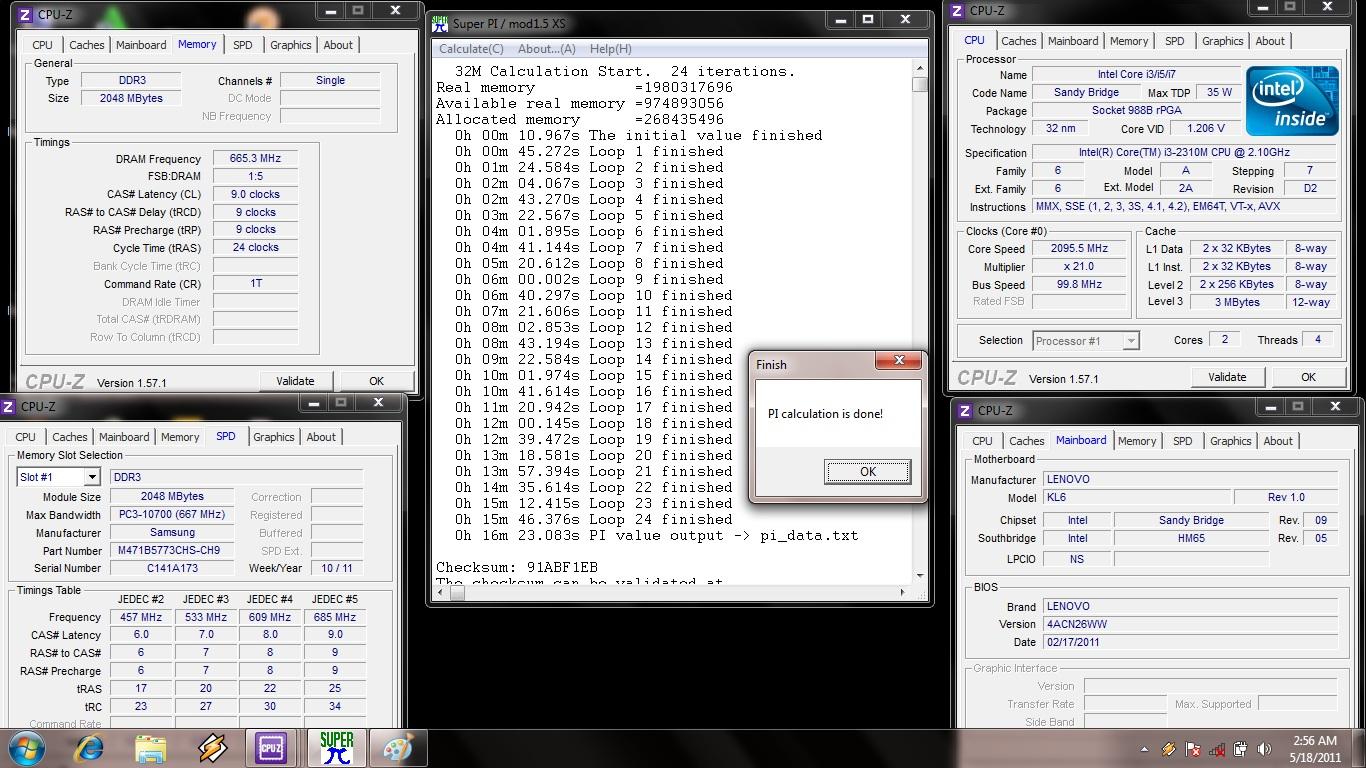
Task: Click the Core Speed 2095.5 MHz value
Action: tap(1079, 249)
